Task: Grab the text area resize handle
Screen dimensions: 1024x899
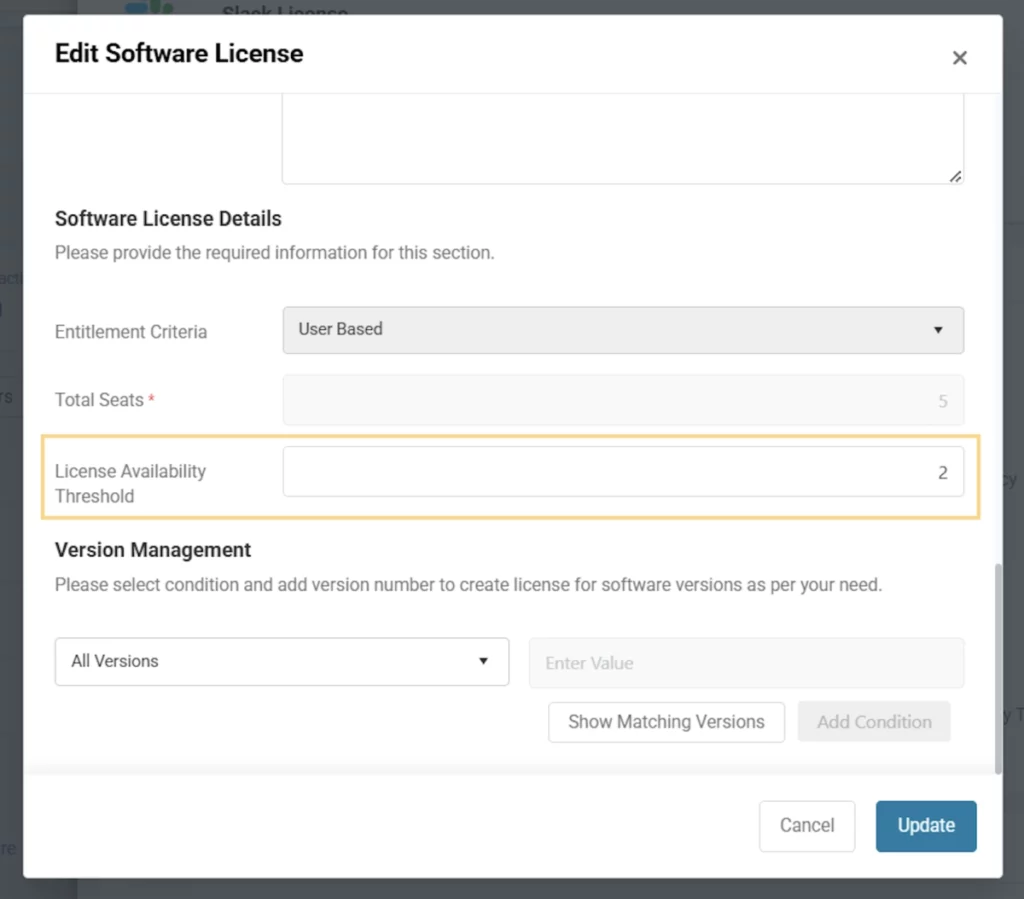Action: click(x=955, y=176)
